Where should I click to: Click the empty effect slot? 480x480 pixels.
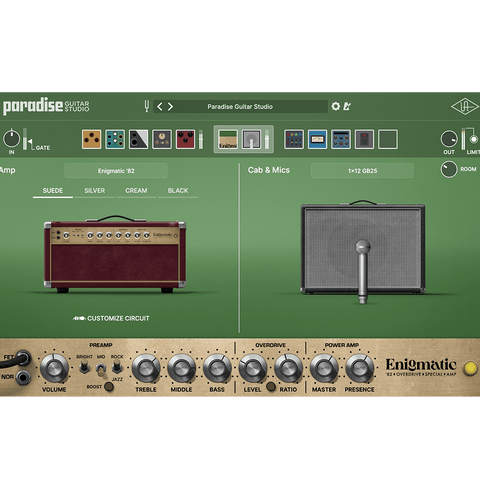coord(388,139)
